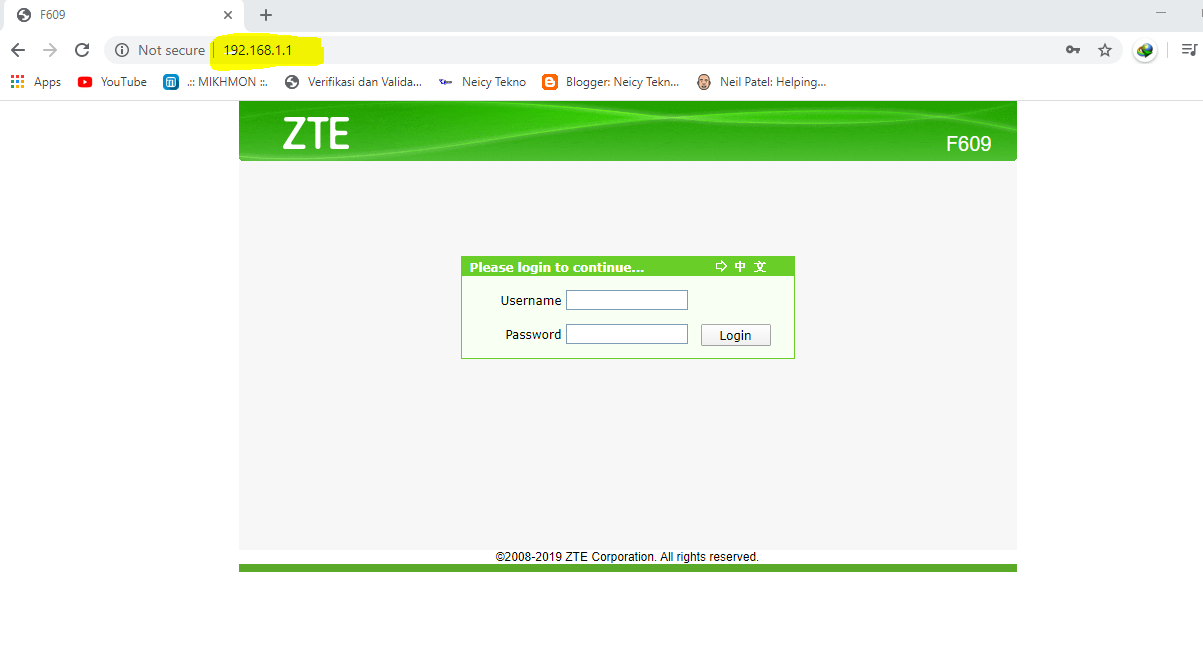
Task: Click the ZTE logo in header
Action: pyautogui.click(x=316, y=133)
